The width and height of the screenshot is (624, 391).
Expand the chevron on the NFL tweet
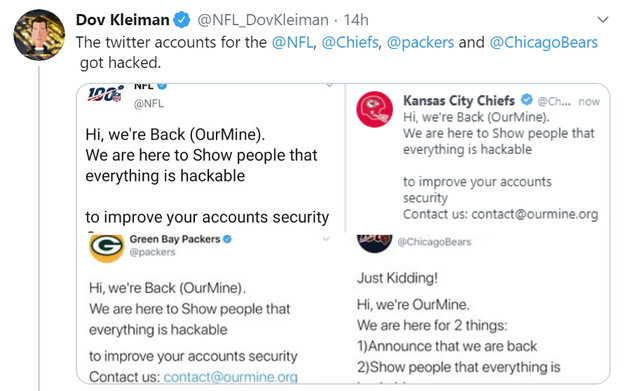(329, 85)
